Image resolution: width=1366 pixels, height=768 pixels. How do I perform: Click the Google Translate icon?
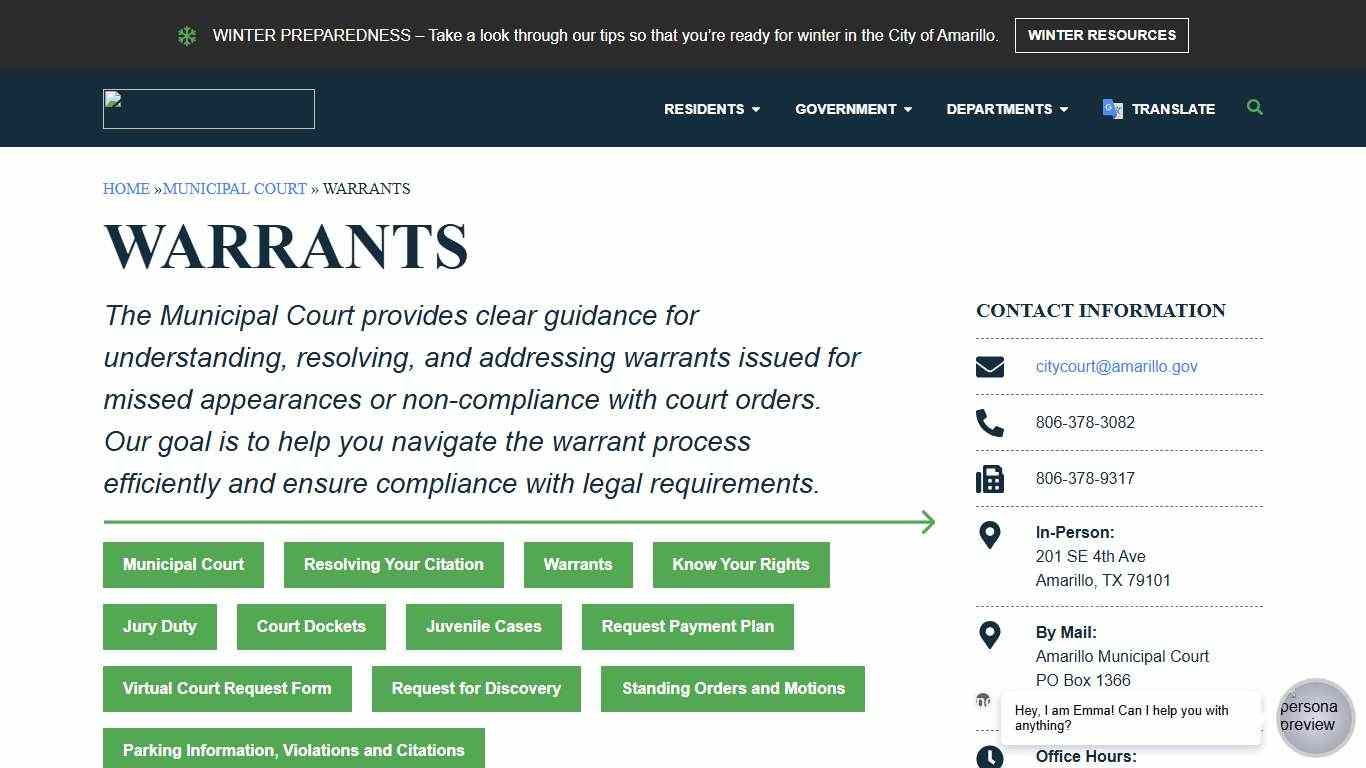(x=1112, y=109)
